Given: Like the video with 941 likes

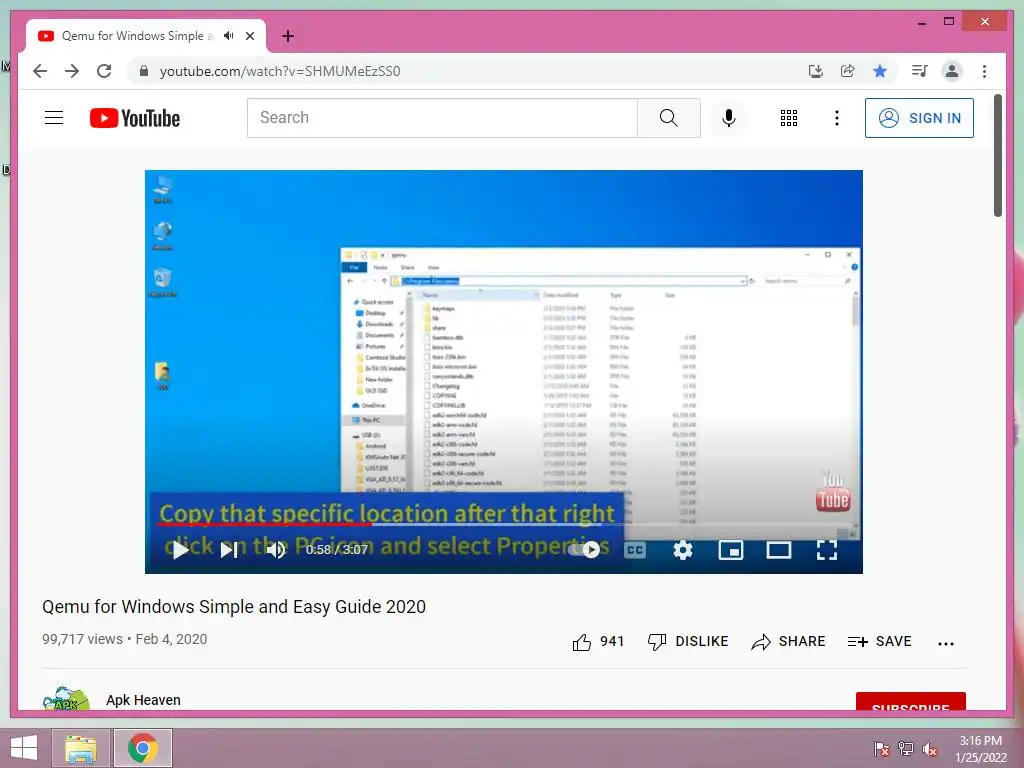Looking at the screenshot, I should [598, 641].
